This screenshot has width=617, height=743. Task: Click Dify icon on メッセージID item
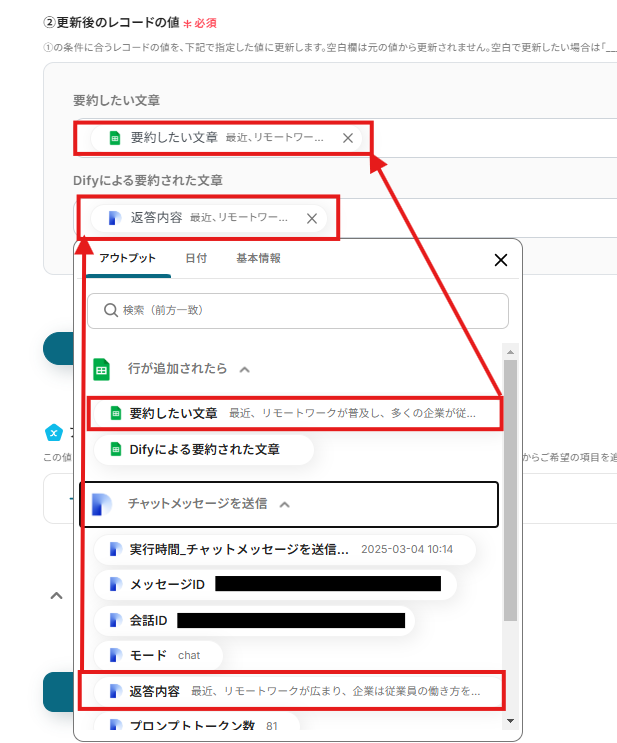click(x=116, y=584)
